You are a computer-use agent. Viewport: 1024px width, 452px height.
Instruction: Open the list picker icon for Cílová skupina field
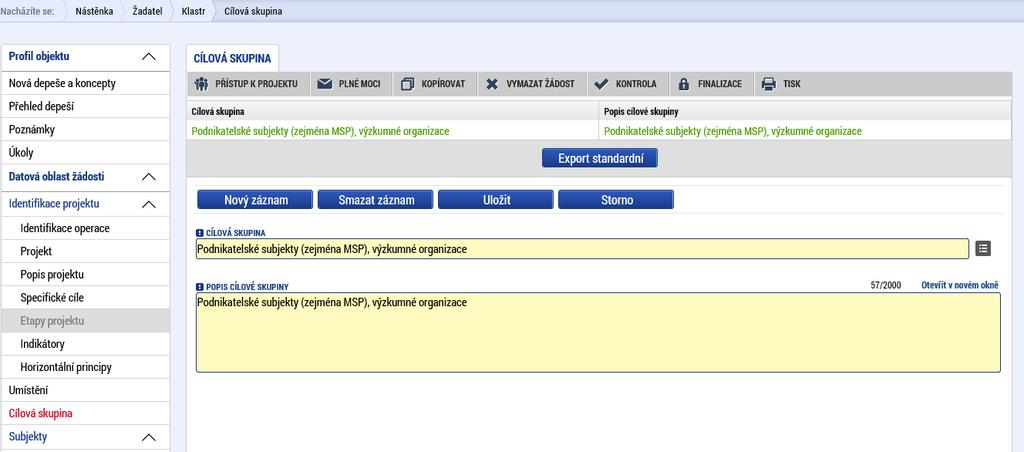click(x=983, y=248)
